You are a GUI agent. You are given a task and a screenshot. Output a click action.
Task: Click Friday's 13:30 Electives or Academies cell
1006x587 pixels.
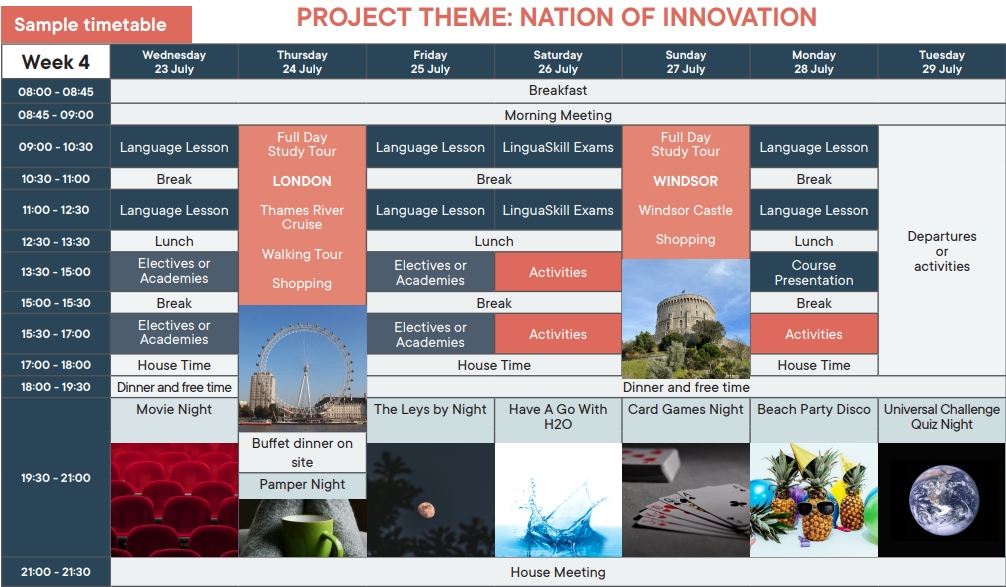tap(430, 272)
